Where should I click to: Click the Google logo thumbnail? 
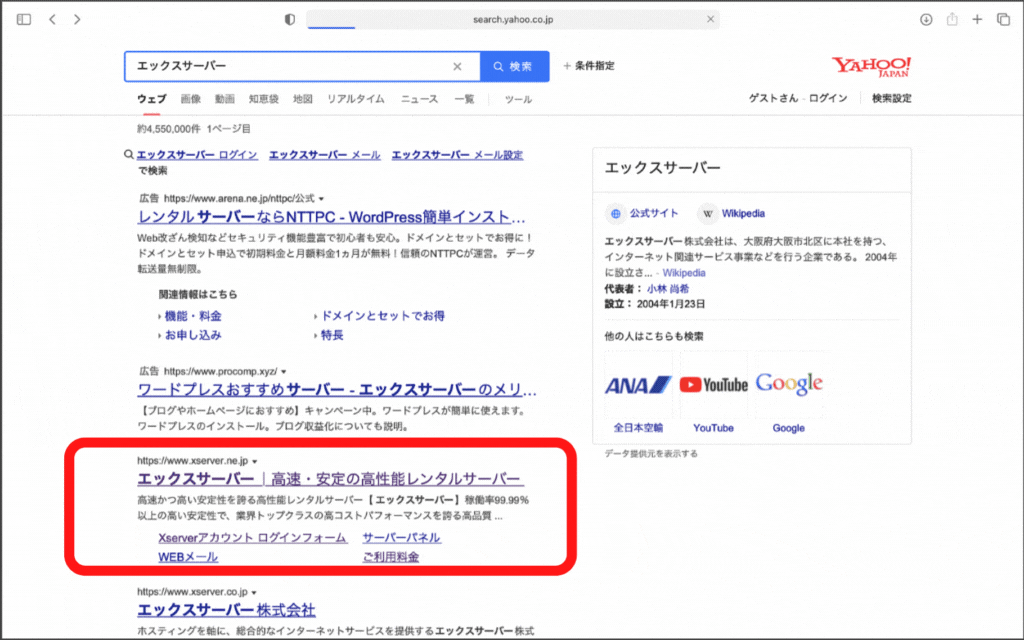click(789, 385)
